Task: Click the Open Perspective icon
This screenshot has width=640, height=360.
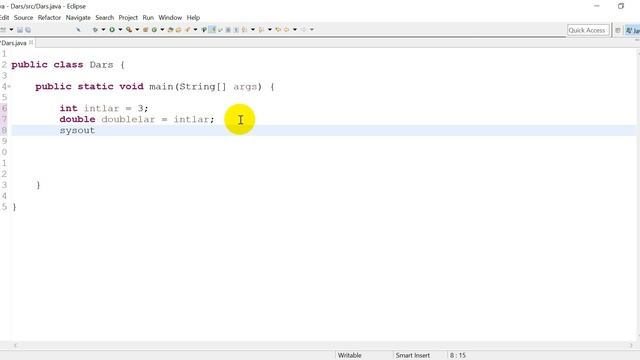Action: 618,30
